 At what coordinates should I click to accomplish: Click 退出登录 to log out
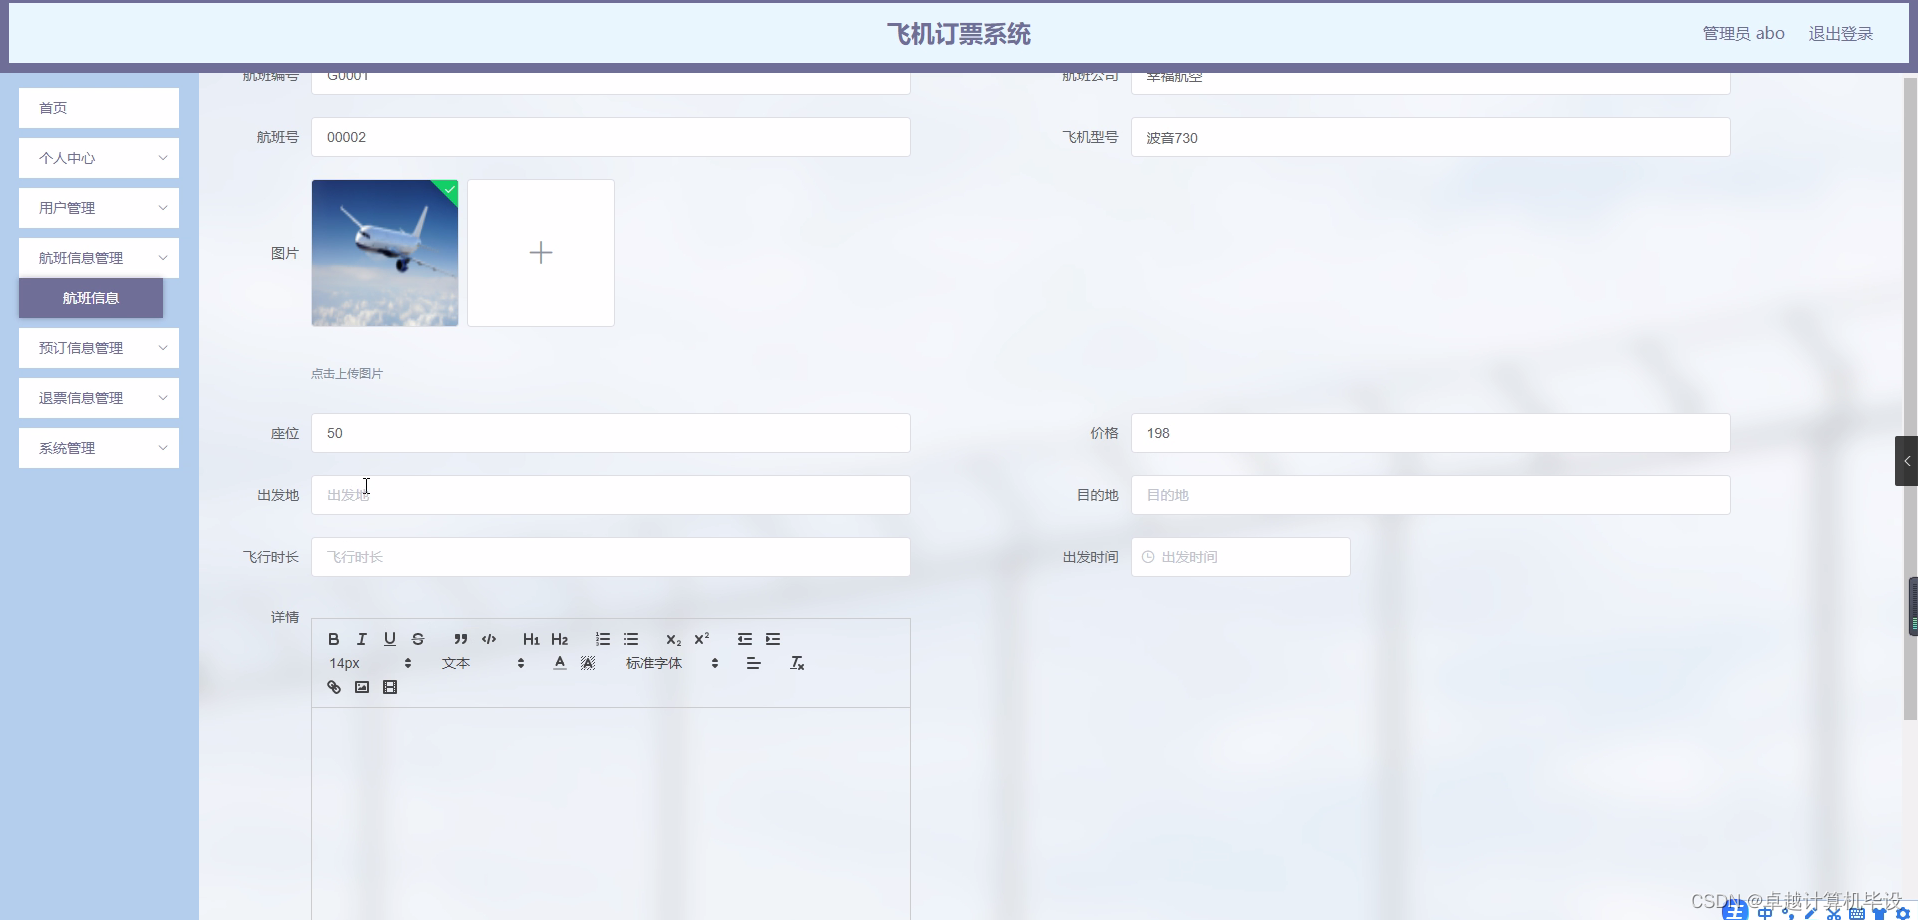[x=1840, y=32]
